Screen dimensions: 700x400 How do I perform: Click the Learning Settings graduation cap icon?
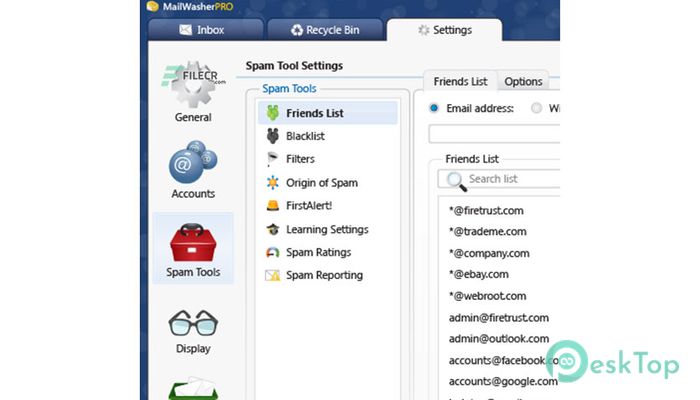click(273, 229)
